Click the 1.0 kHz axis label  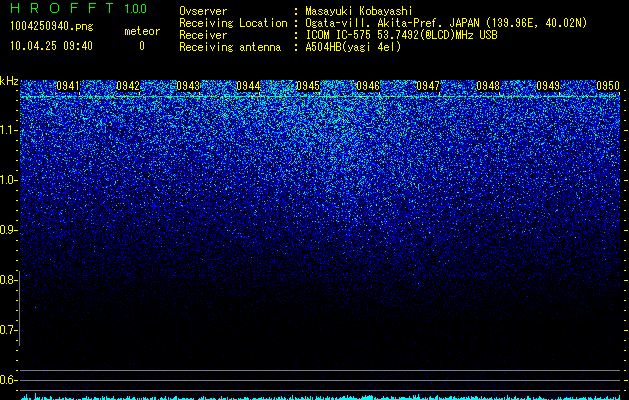(8, 180)
